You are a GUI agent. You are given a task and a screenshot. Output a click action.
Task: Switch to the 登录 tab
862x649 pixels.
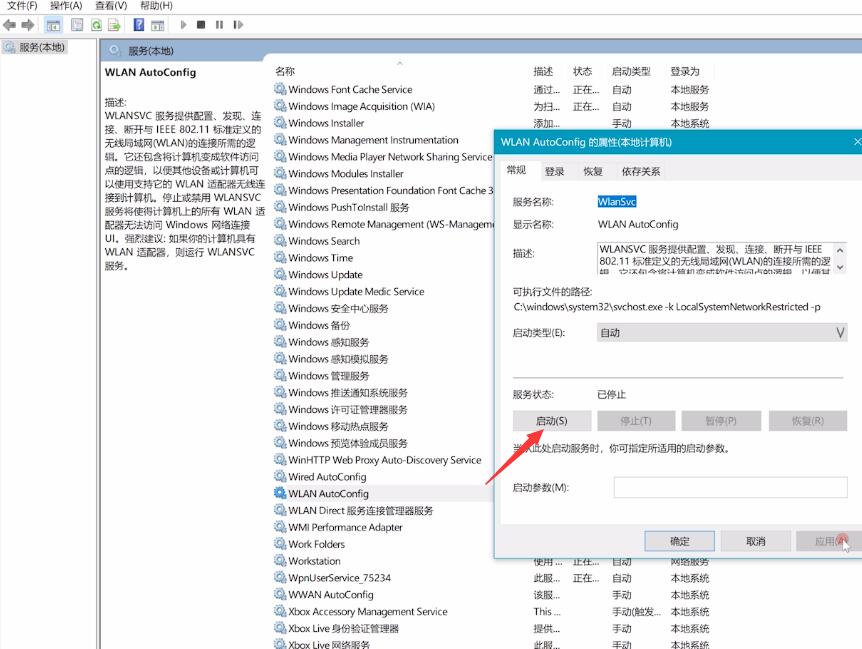[x=554, y=171]
